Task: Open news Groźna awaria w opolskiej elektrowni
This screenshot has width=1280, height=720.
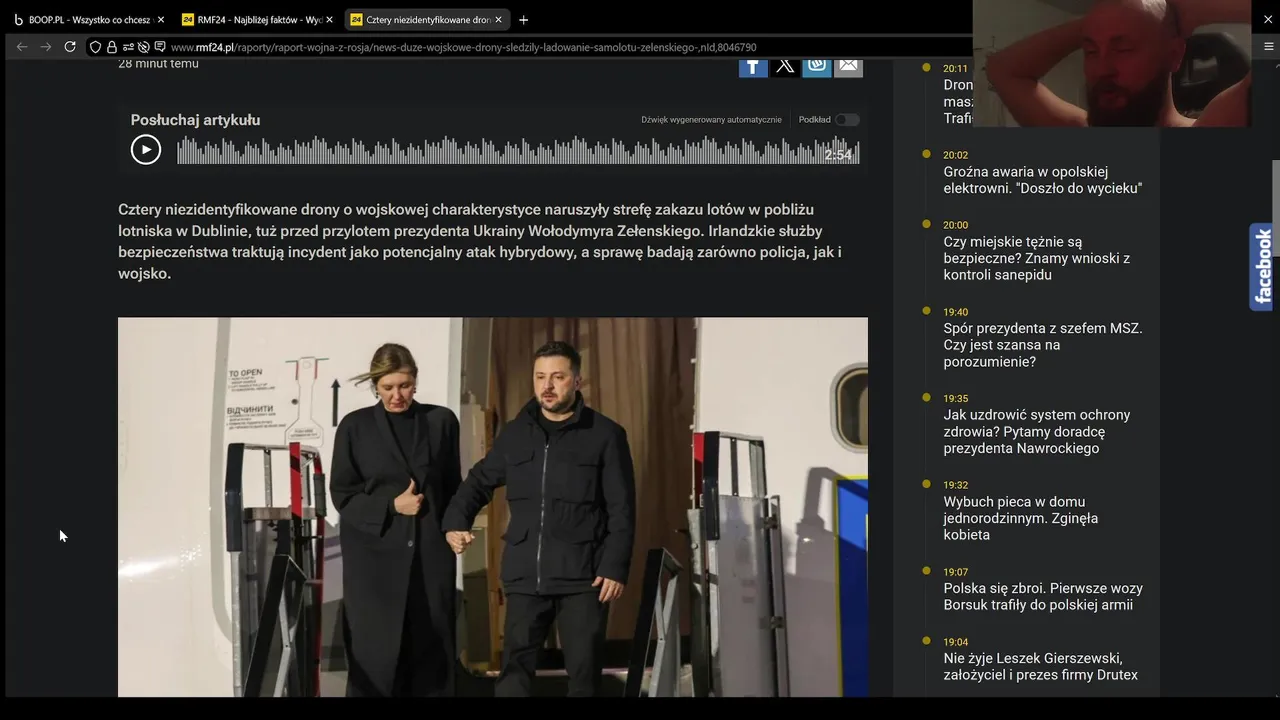Action: pos(1042,180)
